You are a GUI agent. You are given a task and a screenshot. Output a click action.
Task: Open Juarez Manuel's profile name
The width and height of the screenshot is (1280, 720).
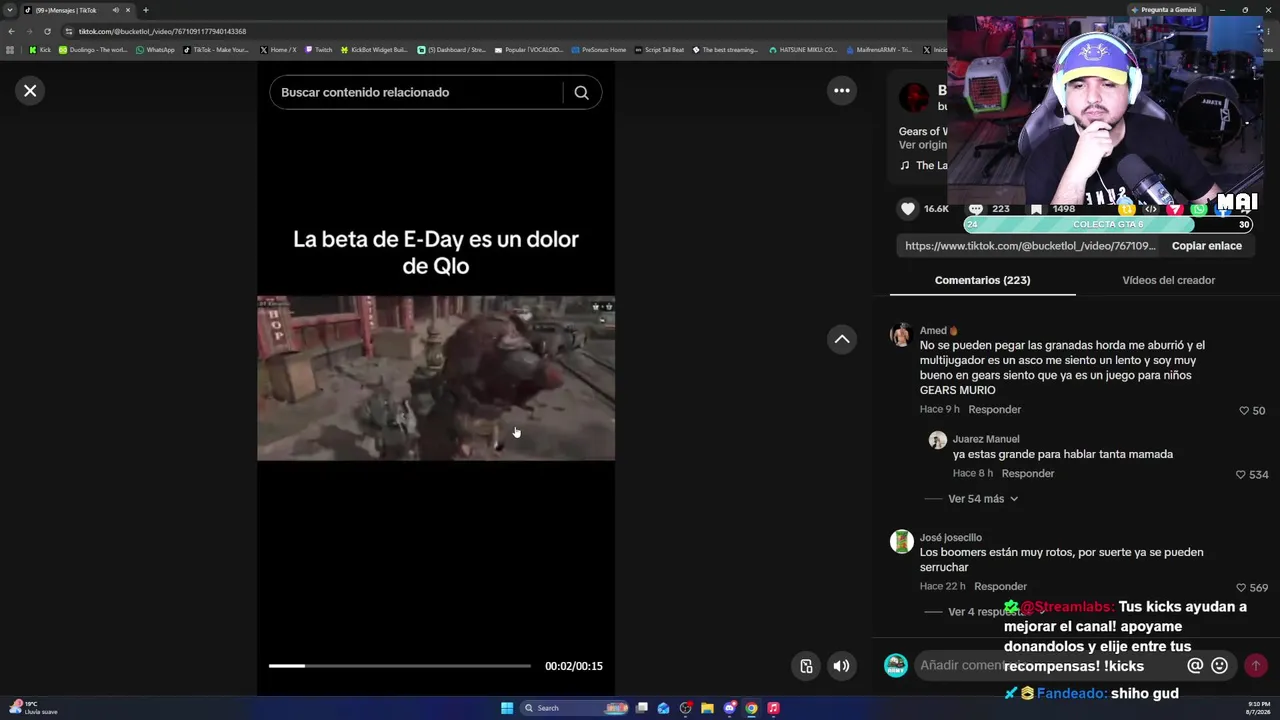[x=986, y=439]
